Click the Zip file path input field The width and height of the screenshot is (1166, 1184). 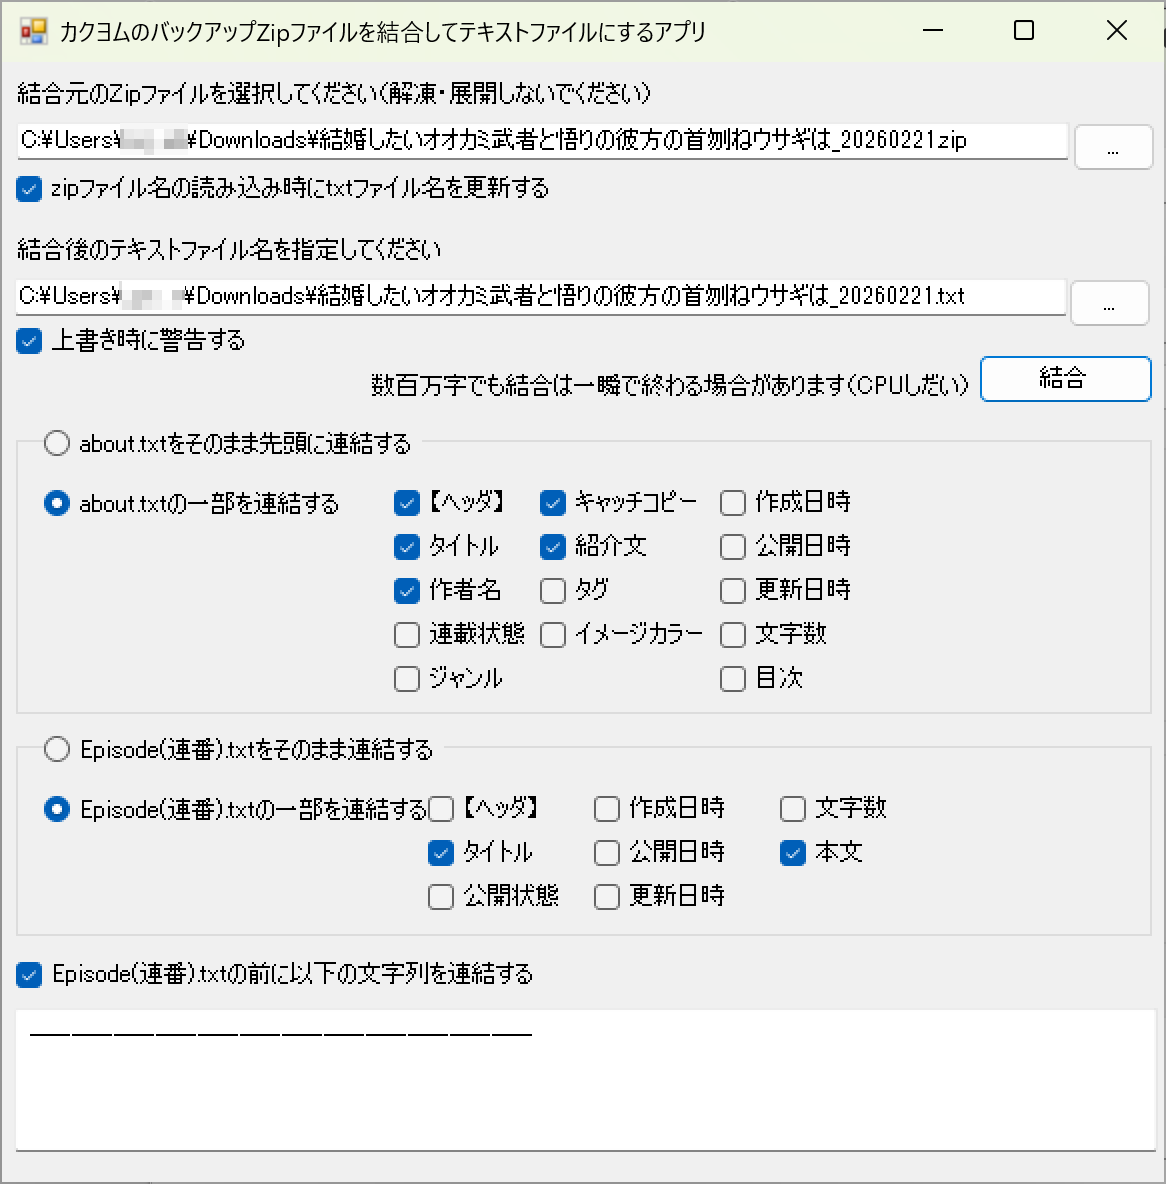coord(542,141)
